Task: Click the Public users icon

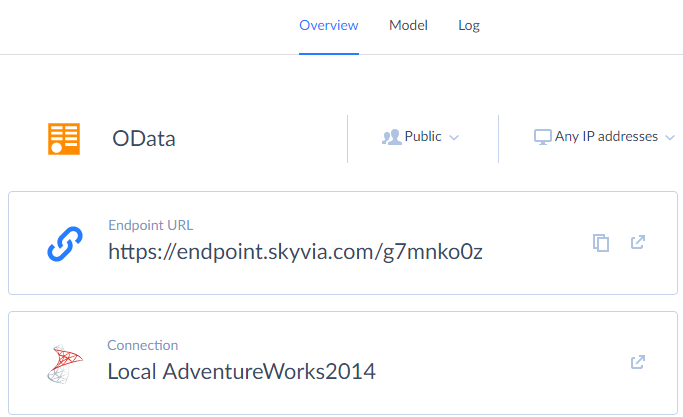Action: tap(392, 137)
